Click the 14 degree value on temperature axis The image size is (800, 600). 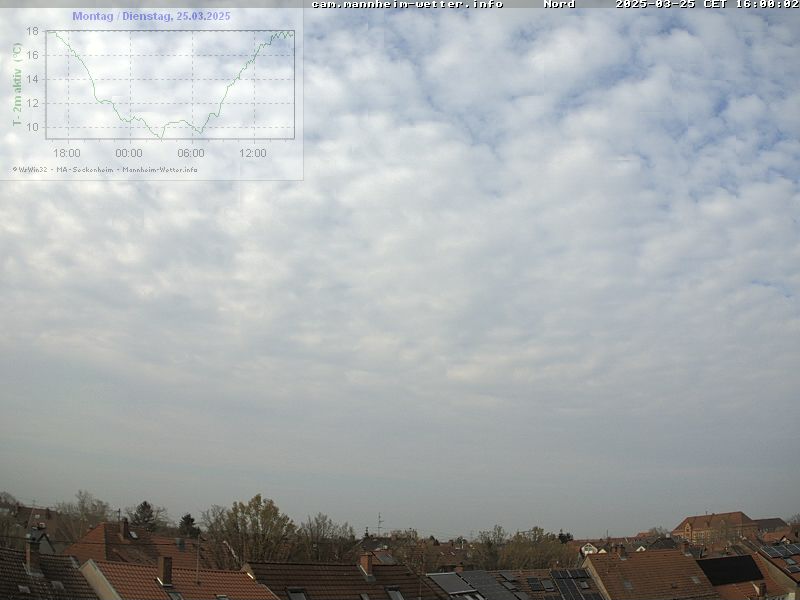coord(32,79)
